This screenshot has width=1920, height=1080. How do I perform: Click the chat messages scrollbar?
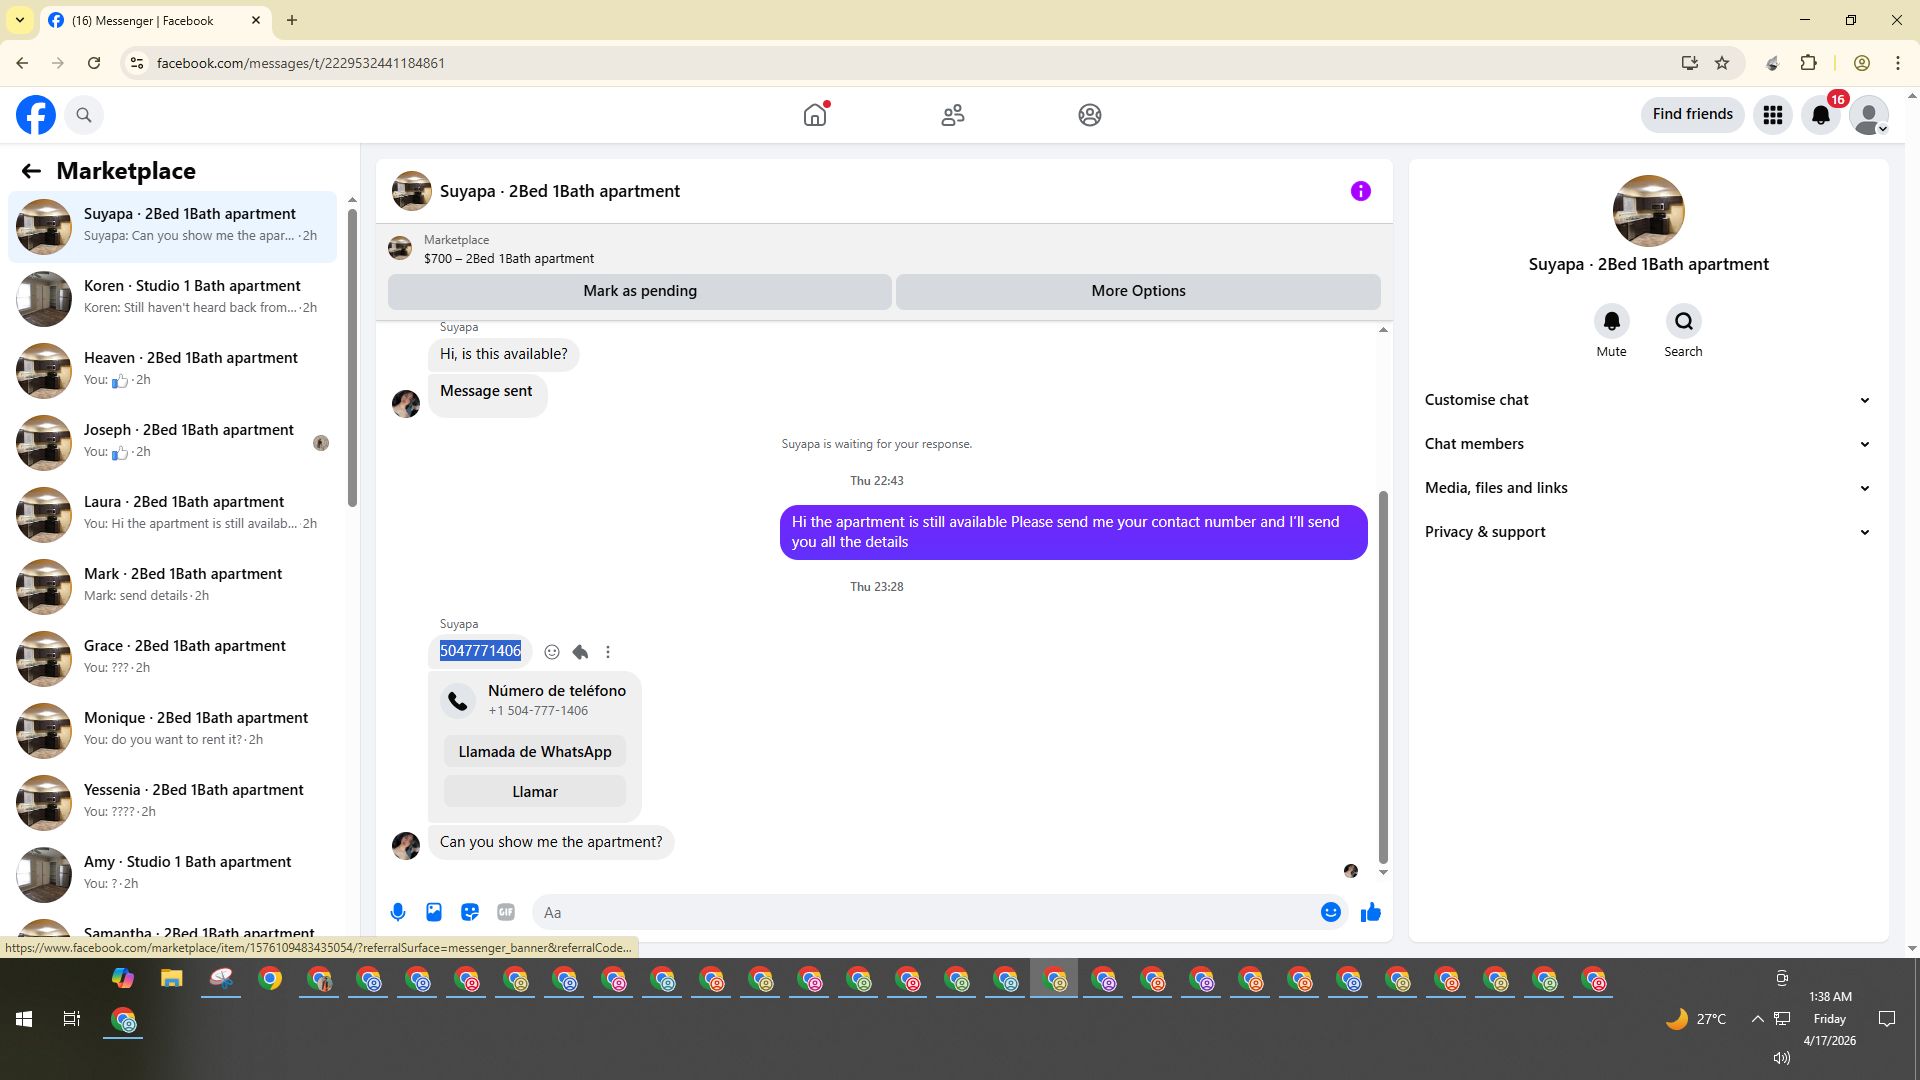tap(1383, 676)
